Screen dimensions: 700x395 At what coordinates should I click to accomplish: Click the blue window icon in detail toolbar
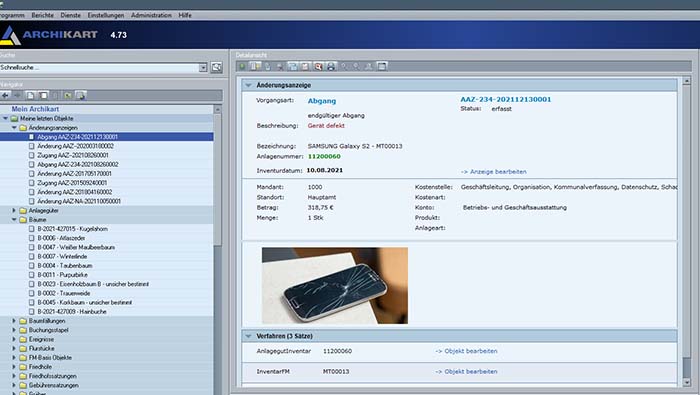pyautogui.click(x=293, y=67)
